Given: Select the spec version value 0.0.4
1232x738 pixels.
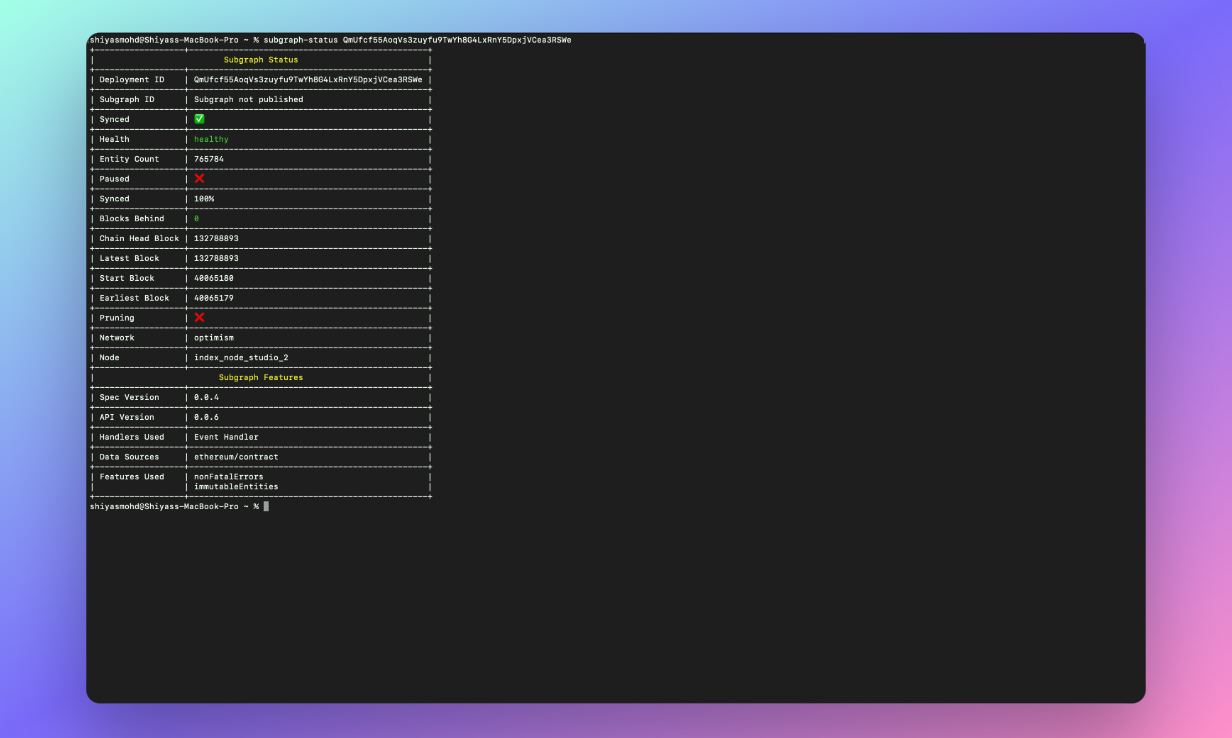Looking at the screenshot, I should coord(206,398).
